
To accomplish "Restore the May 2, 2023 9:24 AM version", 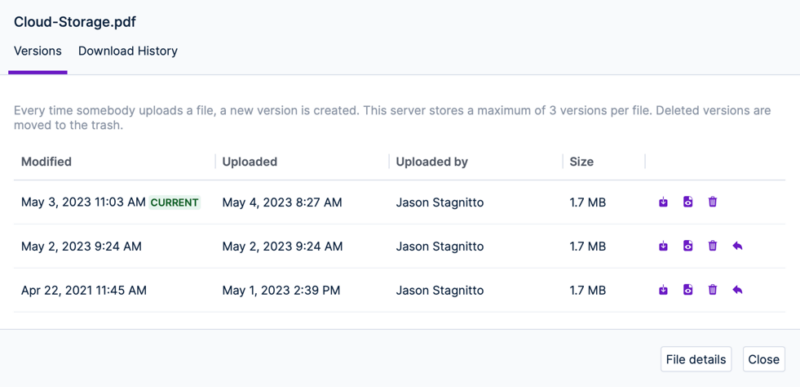I will (737, 246).
